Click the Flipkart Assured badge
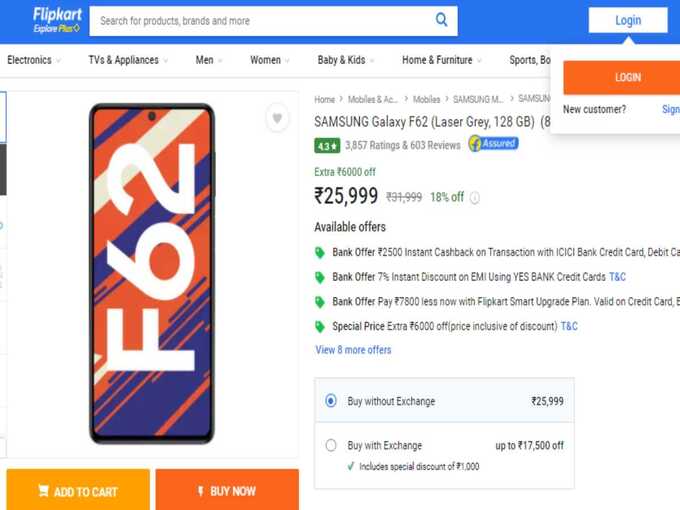The height and width of the screenshot is (510, 680). point(494,144)
